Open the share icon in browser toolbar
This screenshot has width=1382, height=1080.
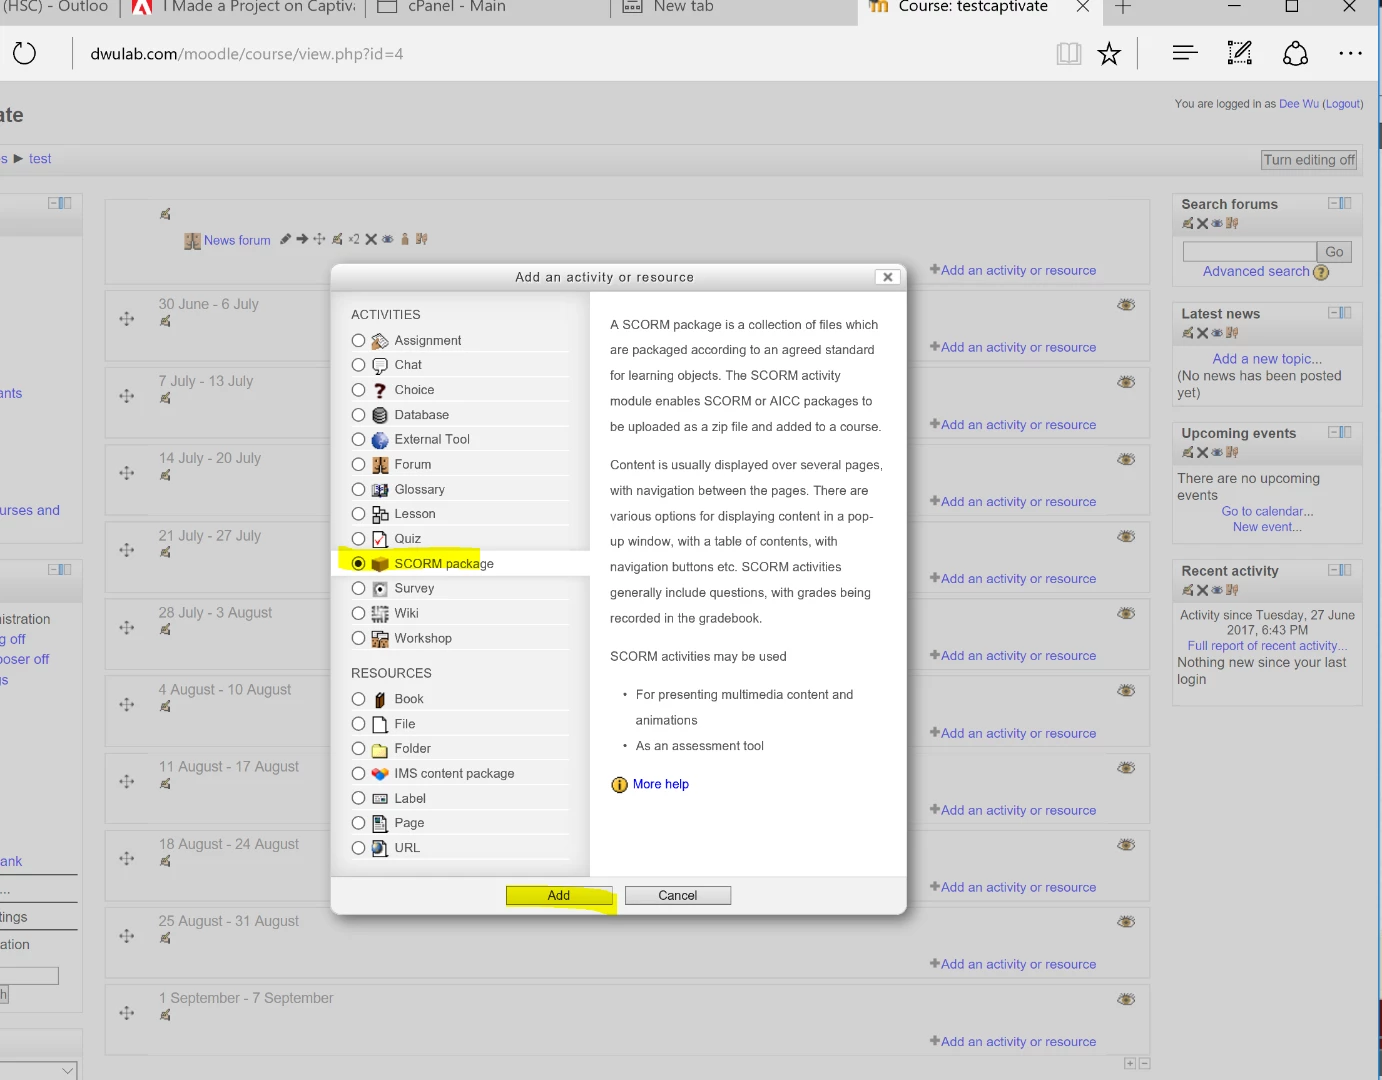coord(1295,53)
